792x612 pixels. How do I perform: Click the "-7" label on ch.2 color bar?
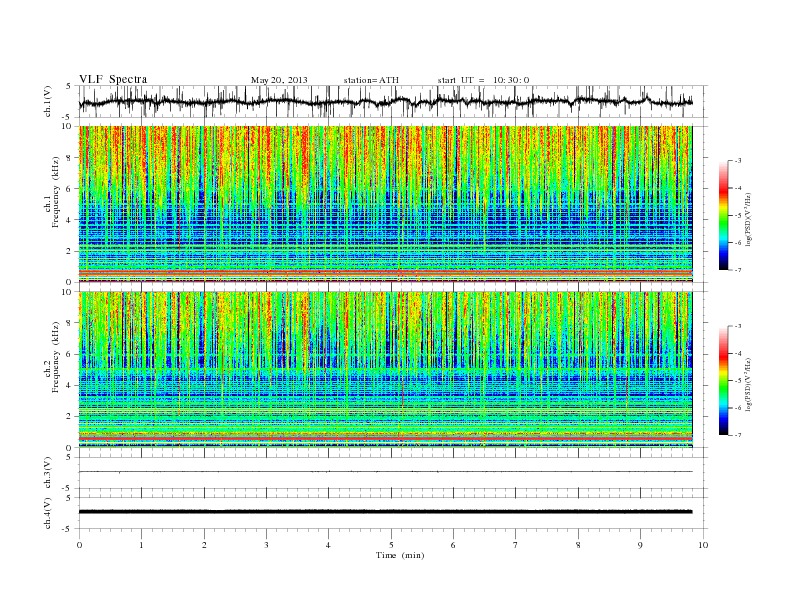click(x=737, y=435)
